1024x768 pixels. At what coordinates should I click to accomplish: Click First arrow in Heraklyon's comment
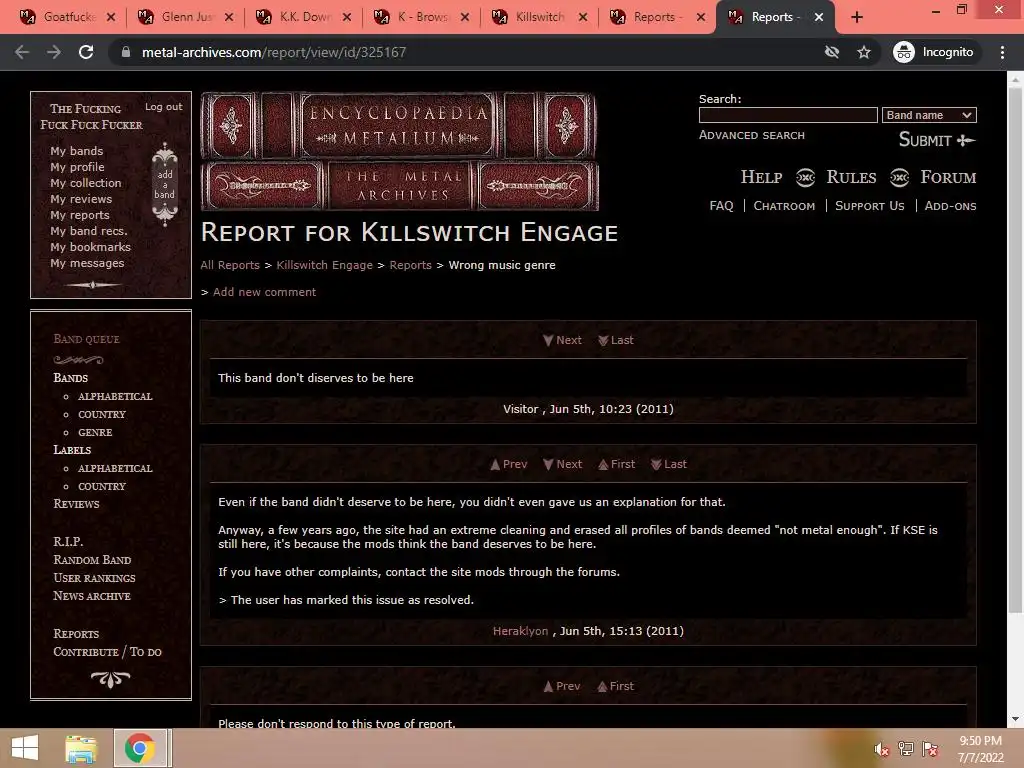pos(616,464)
